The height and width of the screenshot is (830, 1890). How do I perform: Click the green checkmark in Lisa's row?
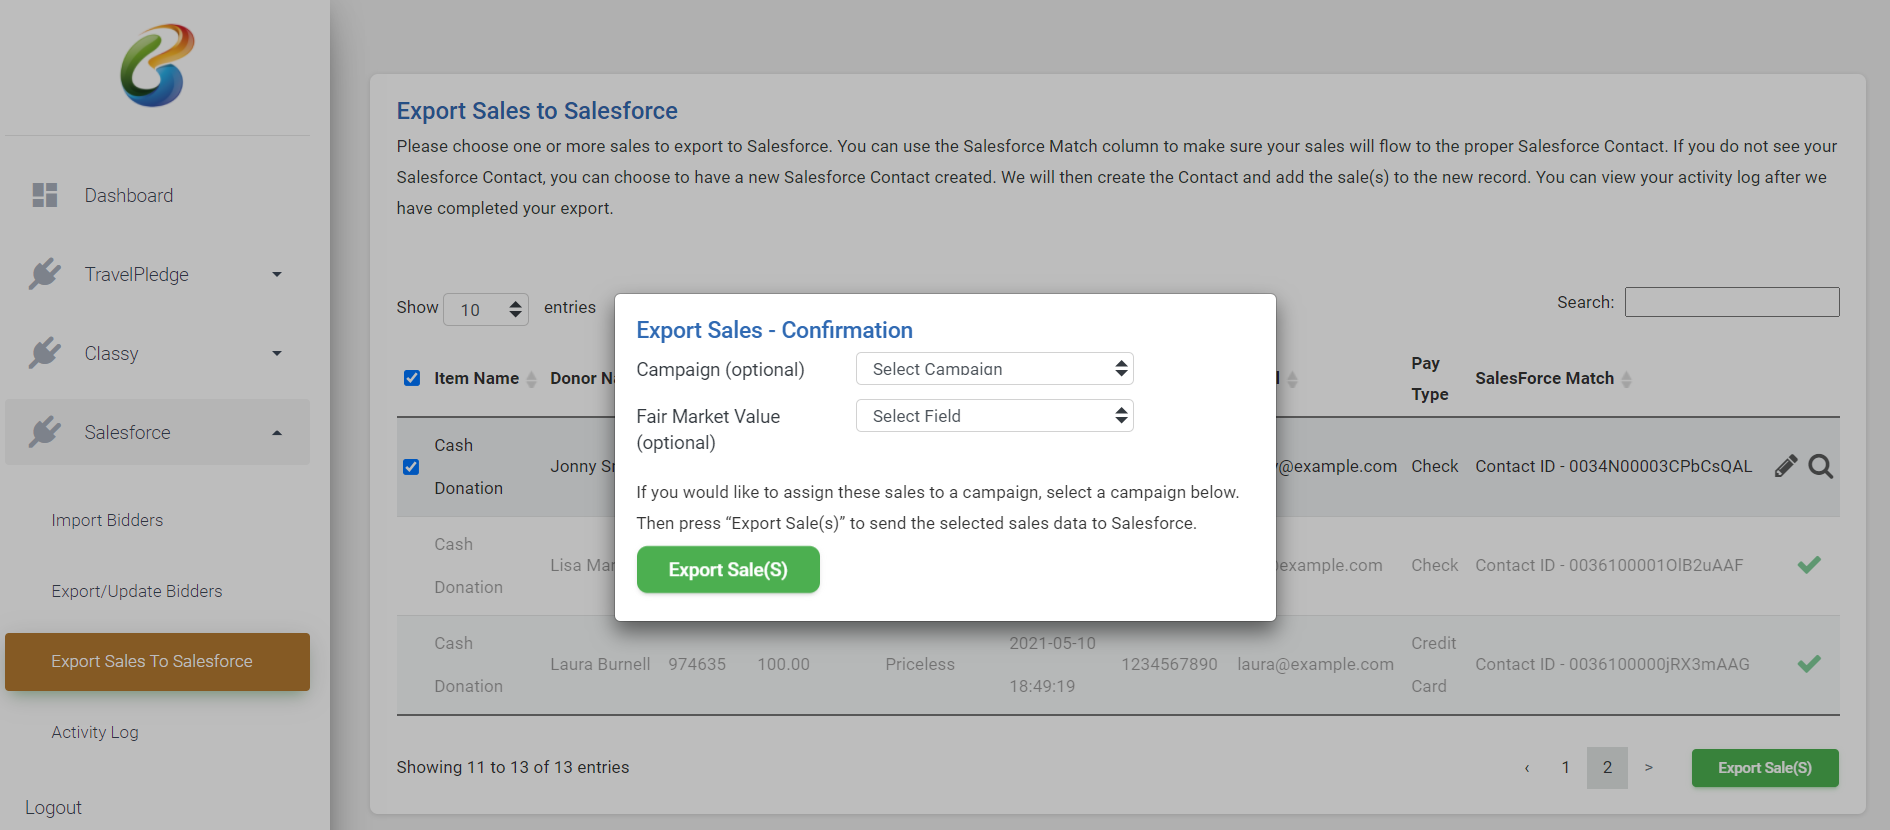click(1809, 565)
